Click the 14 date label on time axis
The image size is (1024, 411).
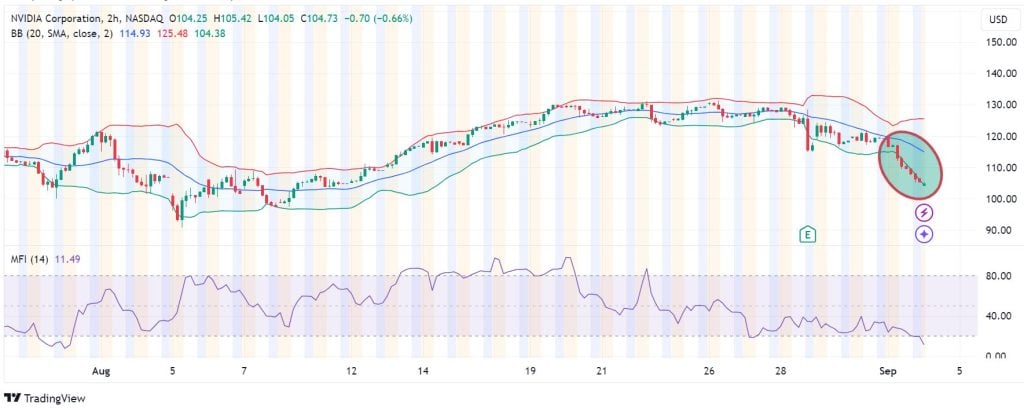[423, 372]
